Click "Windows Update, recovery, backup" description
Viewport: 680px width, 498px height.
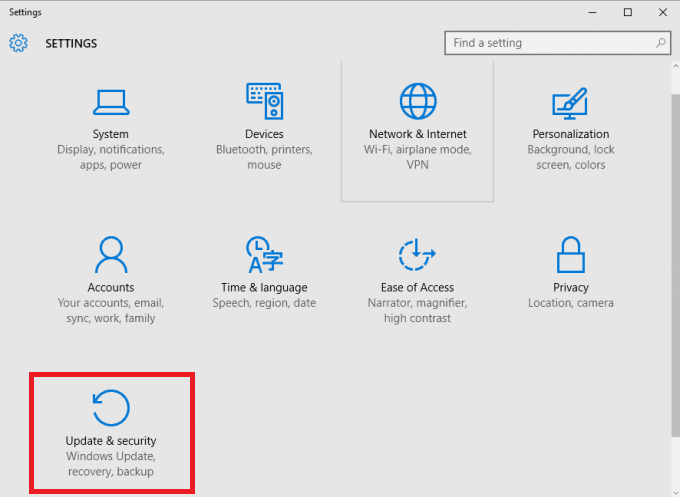[111, 464]
